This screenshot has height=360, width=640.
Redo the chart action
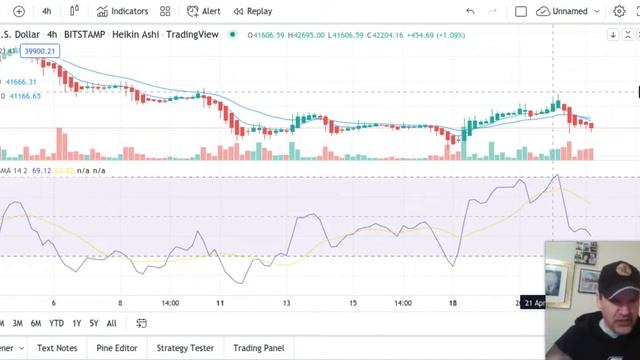coord(493,11)
